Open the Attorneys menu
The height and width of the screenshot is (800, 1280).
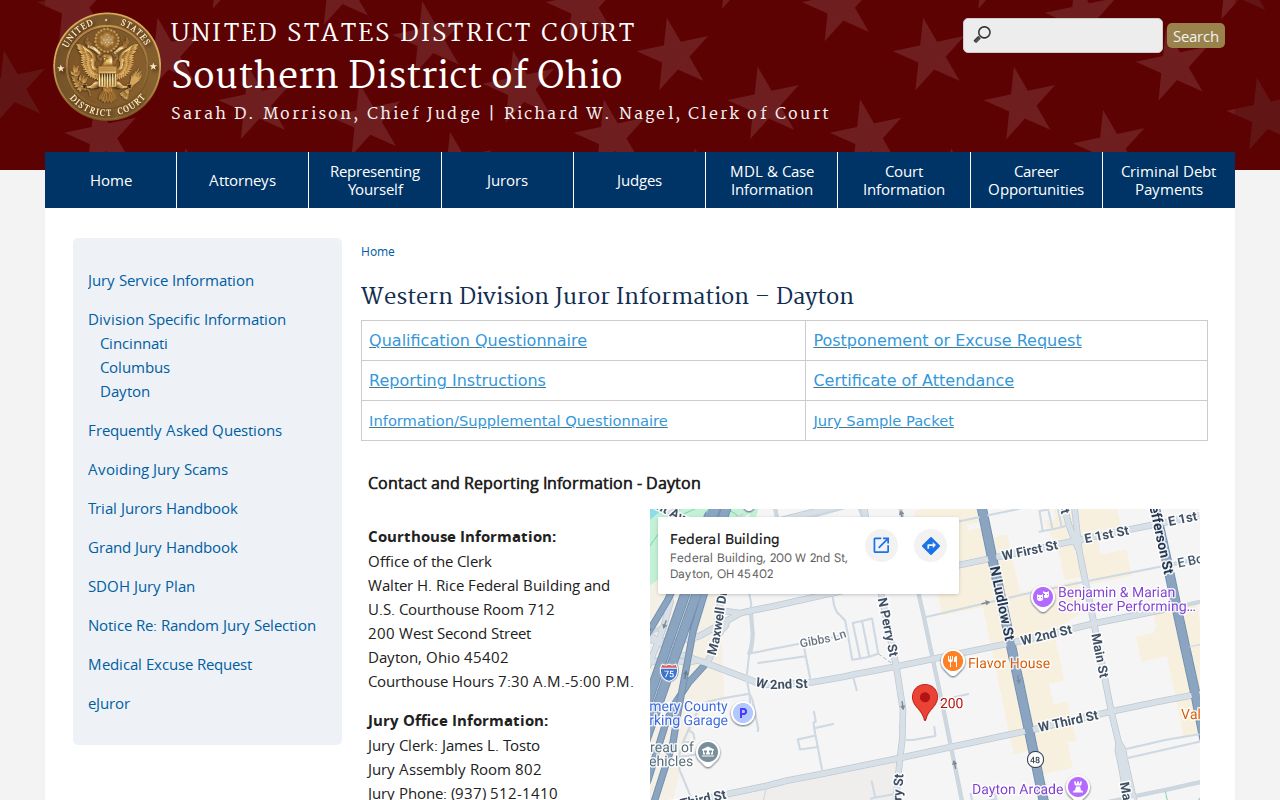pos(243,180)
